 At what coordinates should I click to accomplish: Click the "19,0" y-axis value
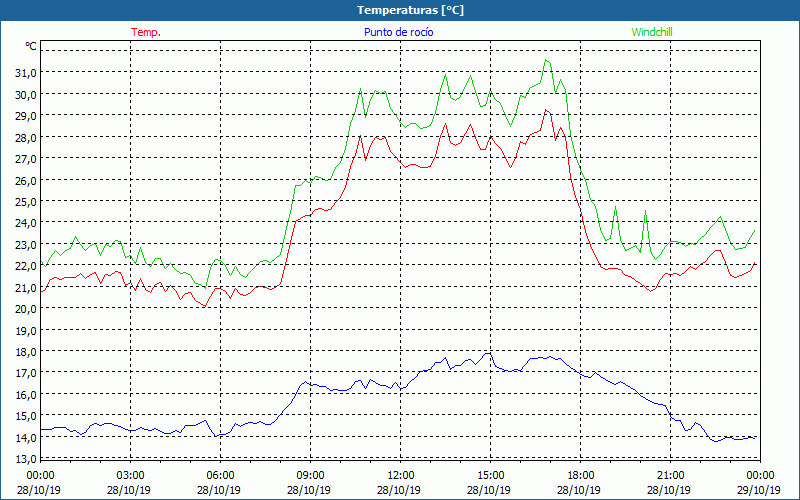[26, 330]
